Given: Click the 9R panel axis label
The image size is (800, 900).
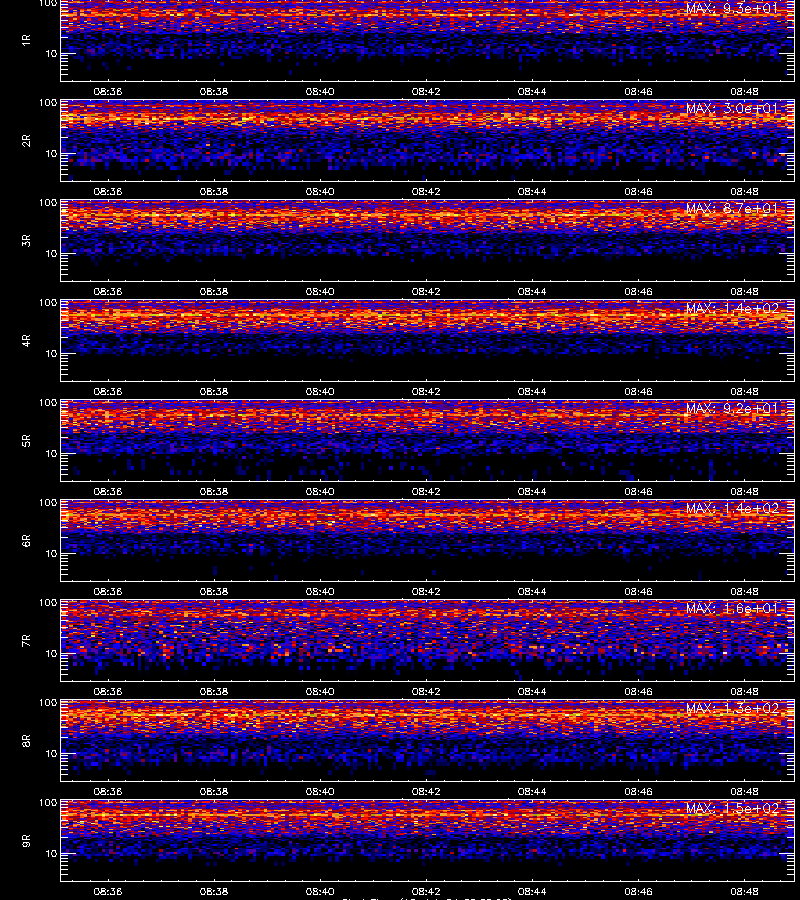Looking at the screenshot, I should (26, 841).
